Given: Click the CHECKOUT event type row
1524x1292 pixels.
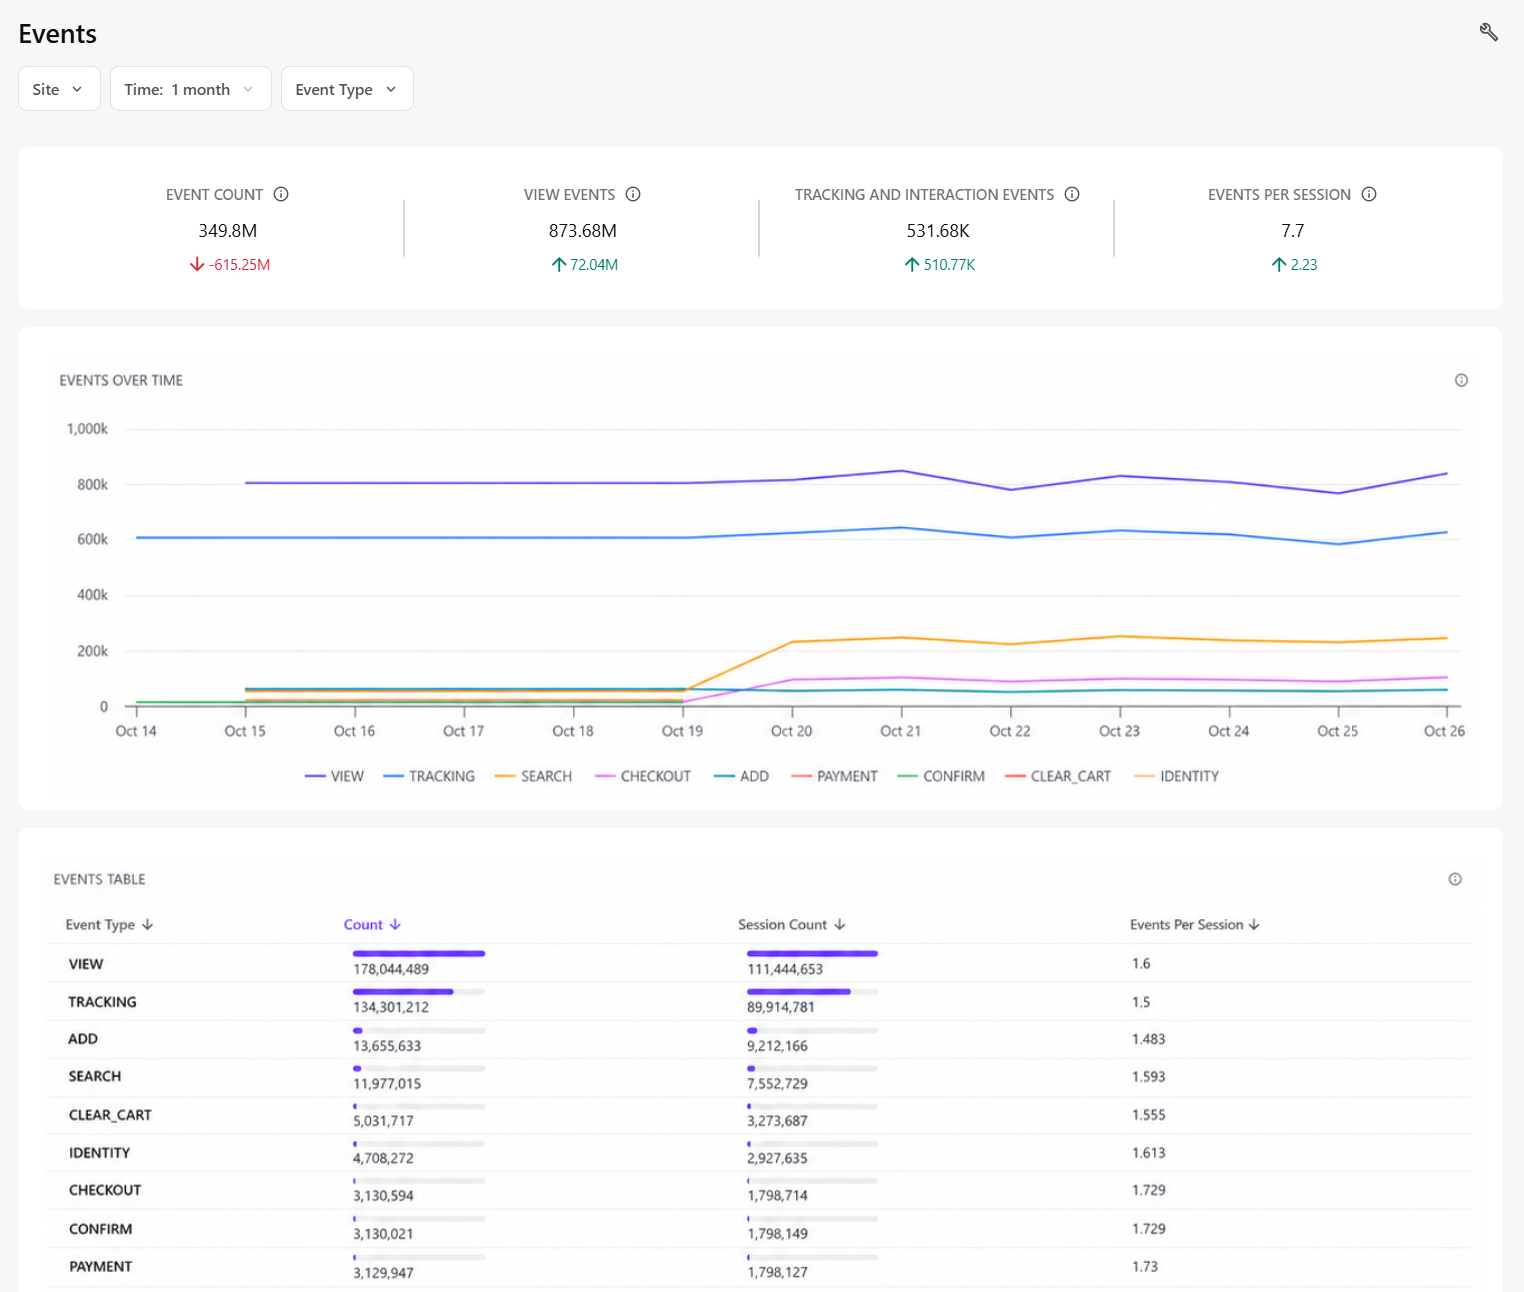Looking at the screenshot, I should tap(759, 1191).
